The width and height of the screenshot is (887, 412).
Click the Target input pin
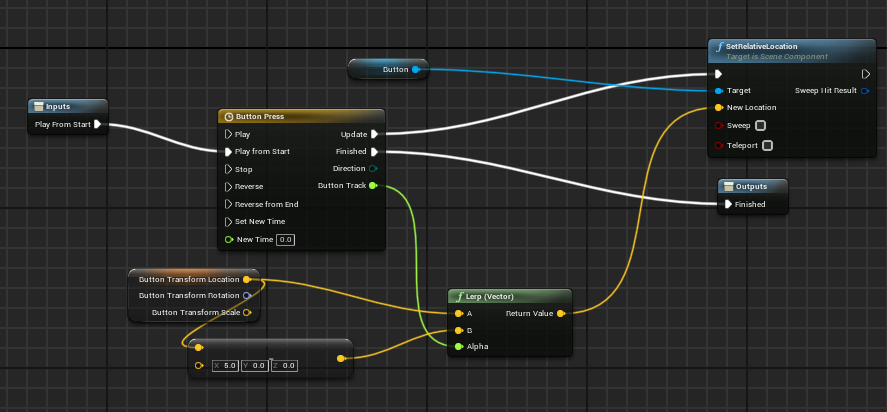point(718,91)
